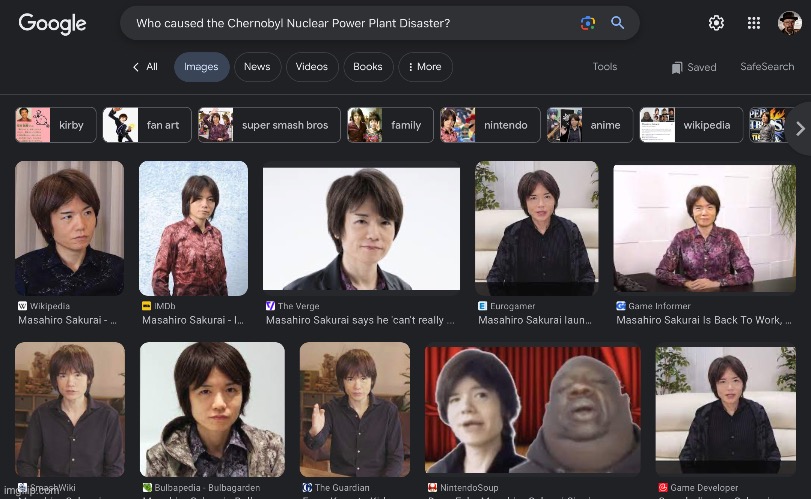The height and width of the screenshot is (499, 811).
Task: Open the Google apps grid
Action: [753, 23]
